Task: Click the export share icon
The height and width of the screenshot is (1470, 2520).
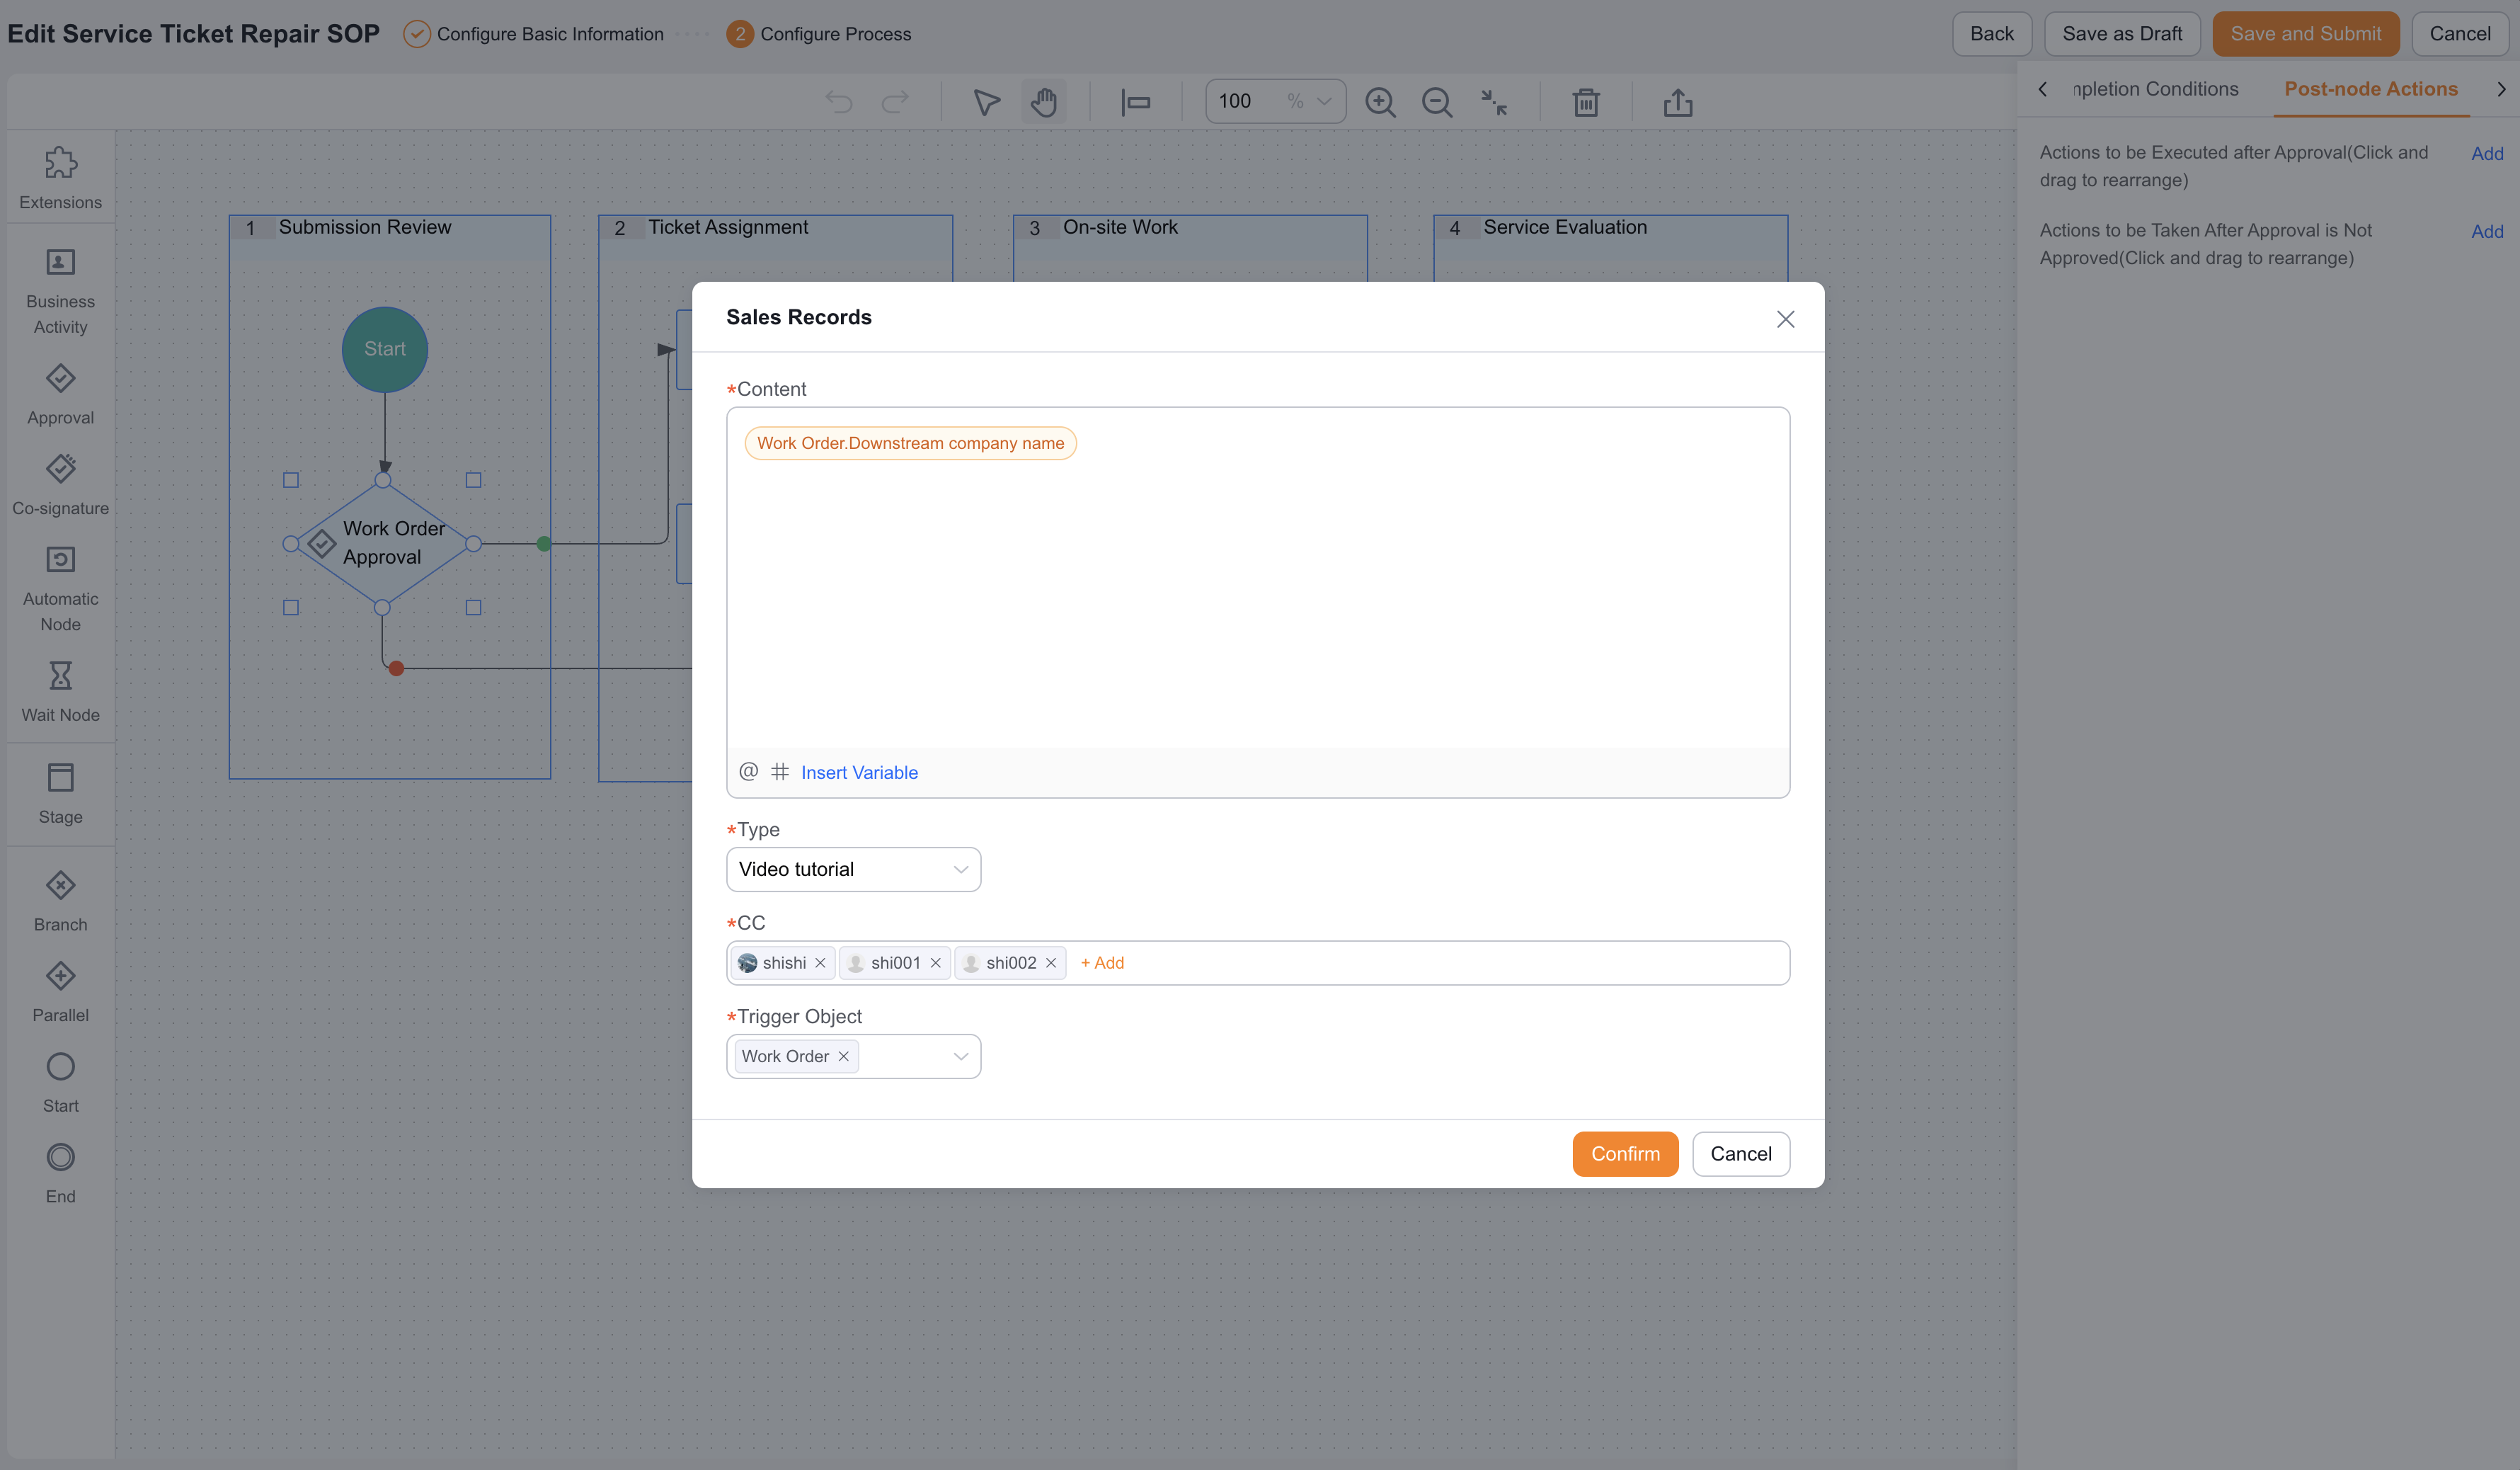Action: point(1678,102)
